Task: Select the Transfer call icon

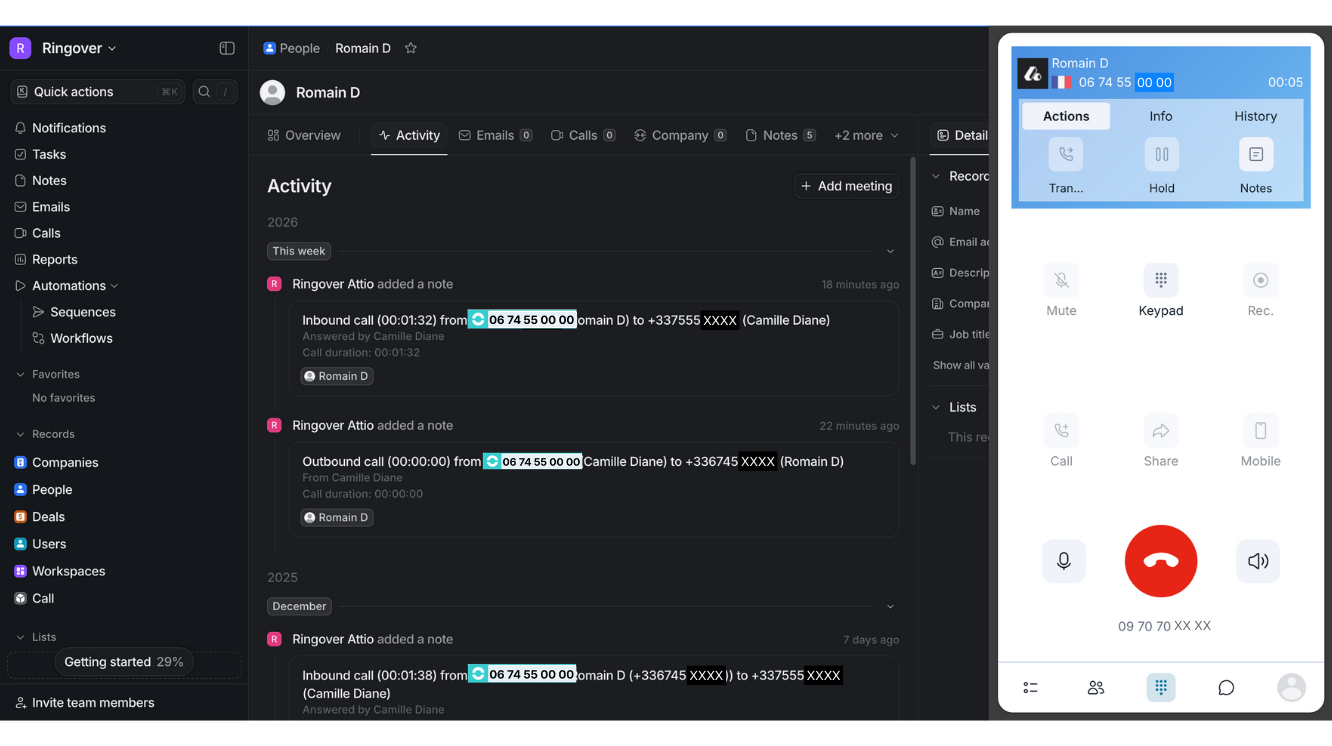Action: point(1065,154)
